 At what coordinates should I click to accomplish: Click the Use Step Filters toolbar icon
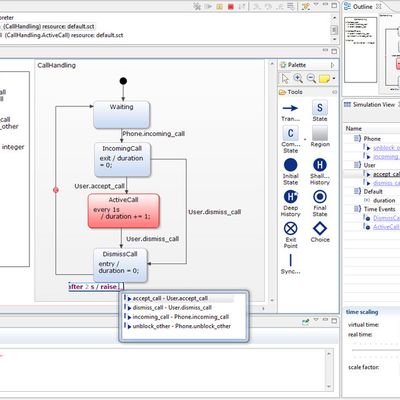306,6
